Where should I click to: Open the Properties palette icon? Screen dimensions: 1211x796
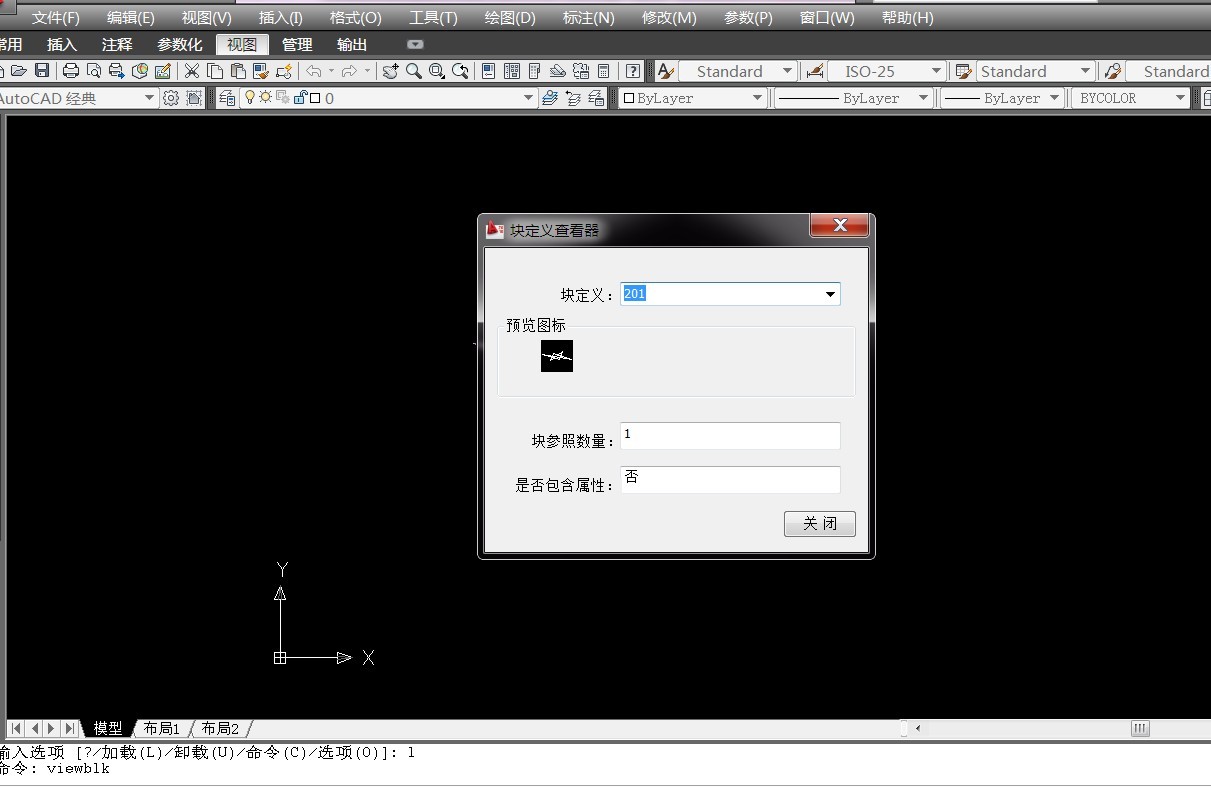tap(488, 71)
